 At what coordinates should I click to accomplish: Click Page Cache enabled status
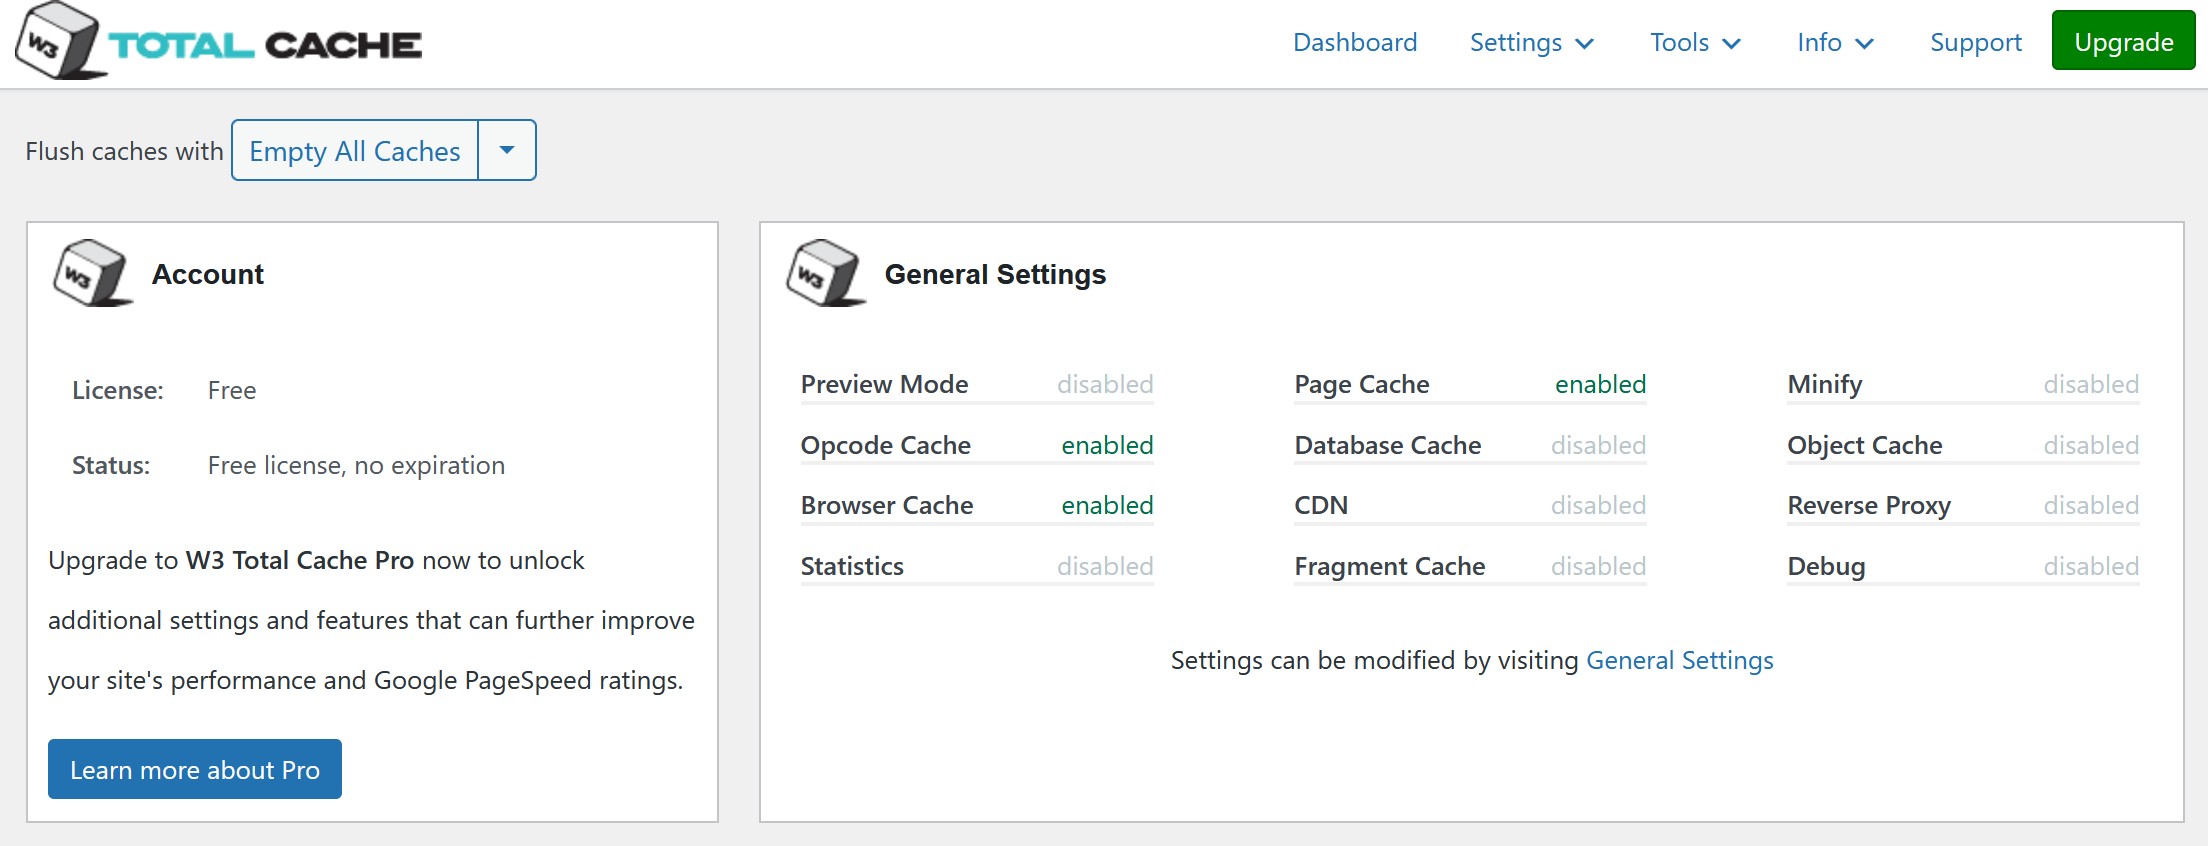point(1600,384)
